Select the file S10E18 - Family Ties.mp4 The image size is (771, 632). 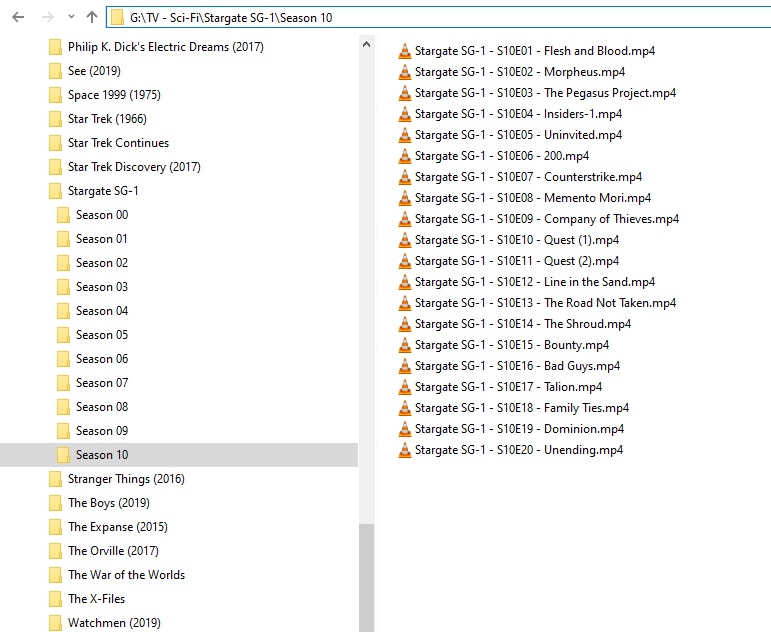513,408
